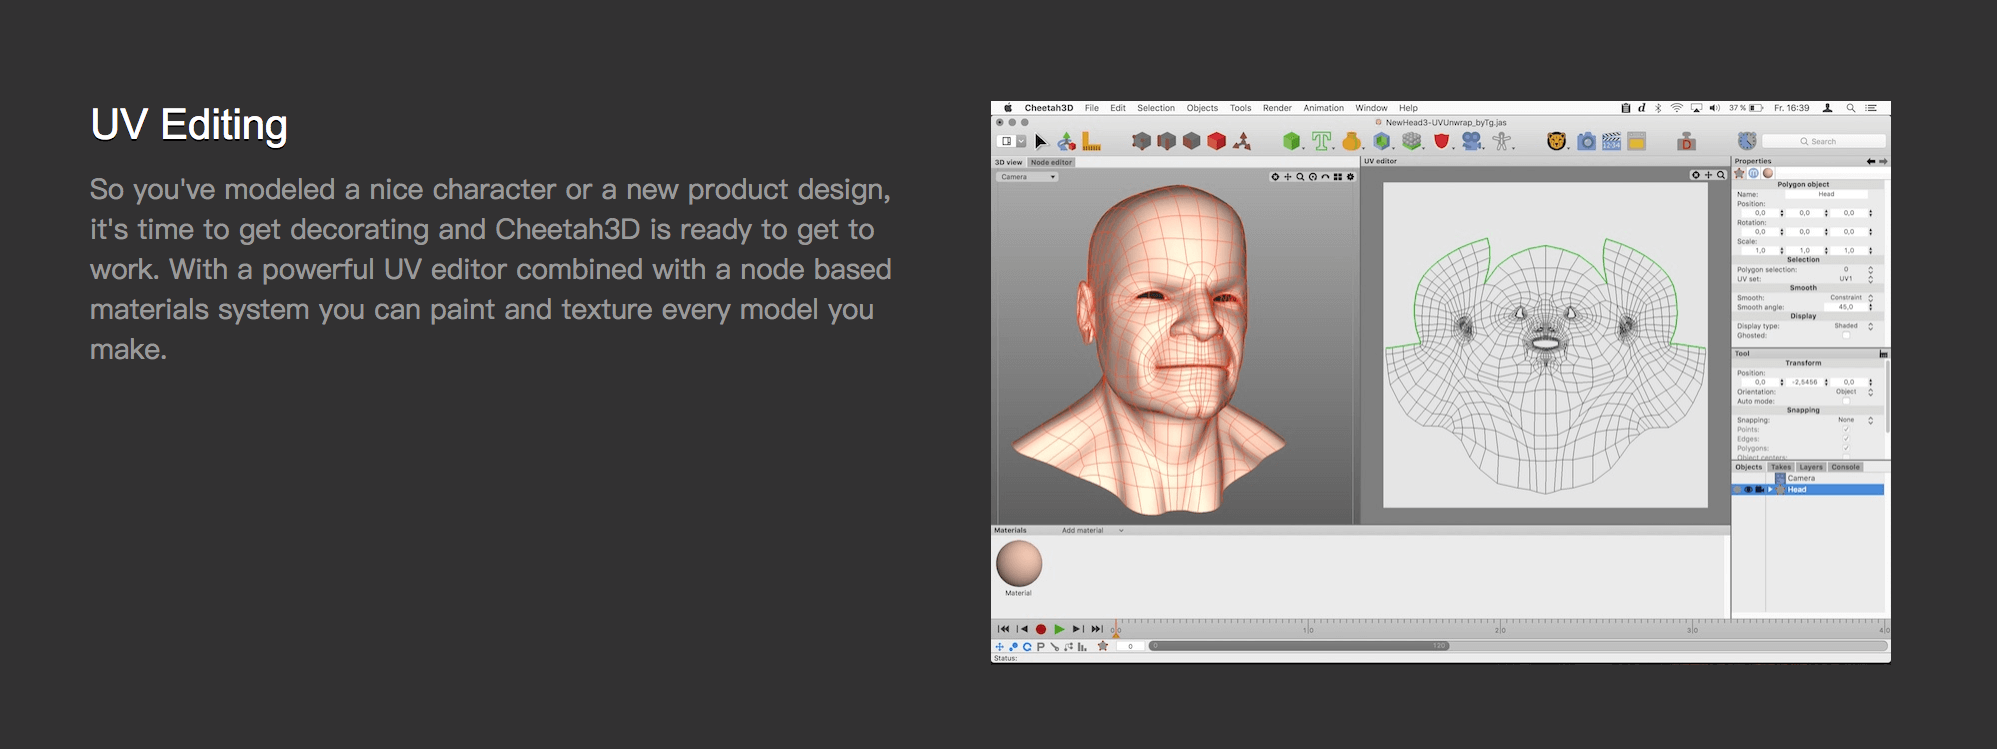Open the Snapping None dropdown
1997x749 pixels.
[1855, 420]
